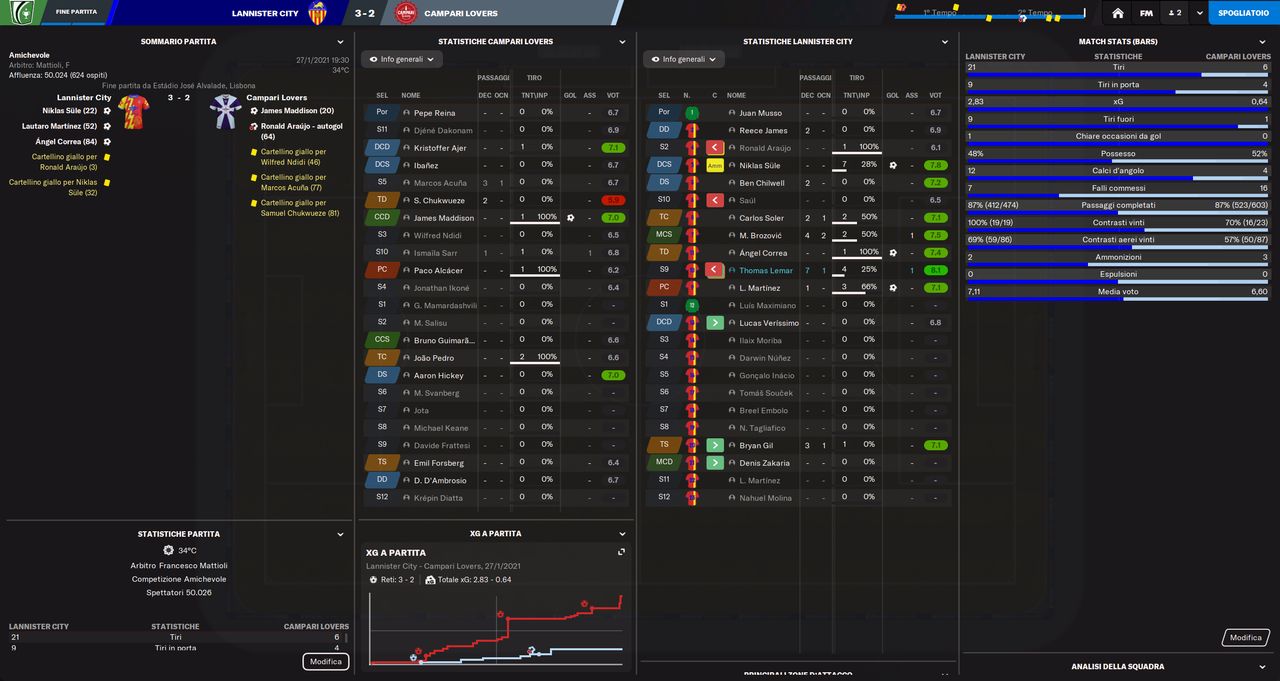Click the goalkeeper shirt icon for Juan Musso

pyautogui.click(x=690, y=113)
